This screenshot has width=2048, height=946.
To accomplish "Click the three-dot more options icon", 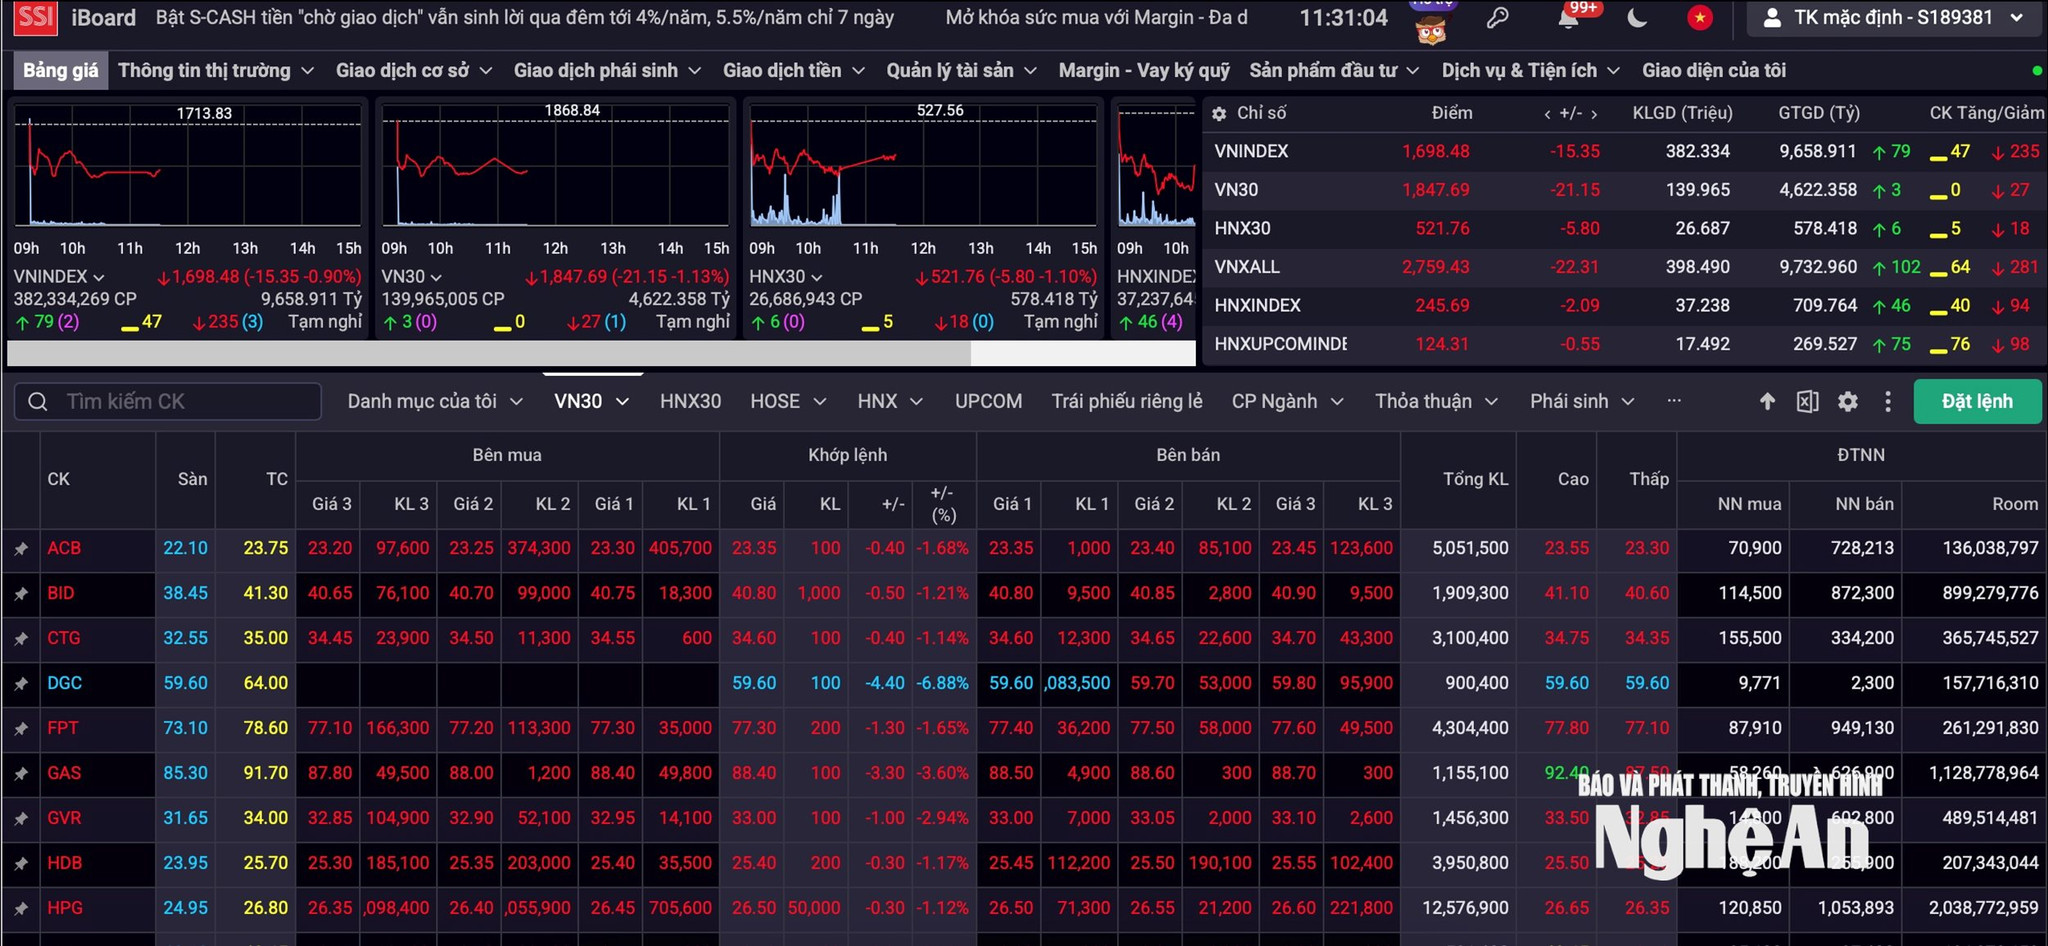I will point(1888,401).
